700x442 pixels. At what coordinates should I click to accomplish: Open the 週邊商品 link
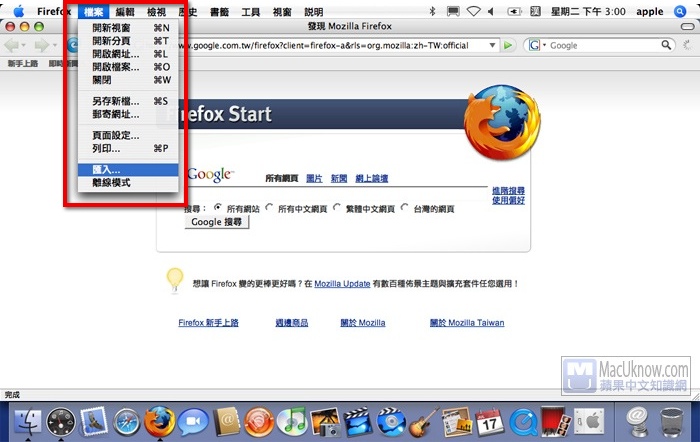[292, 323]
